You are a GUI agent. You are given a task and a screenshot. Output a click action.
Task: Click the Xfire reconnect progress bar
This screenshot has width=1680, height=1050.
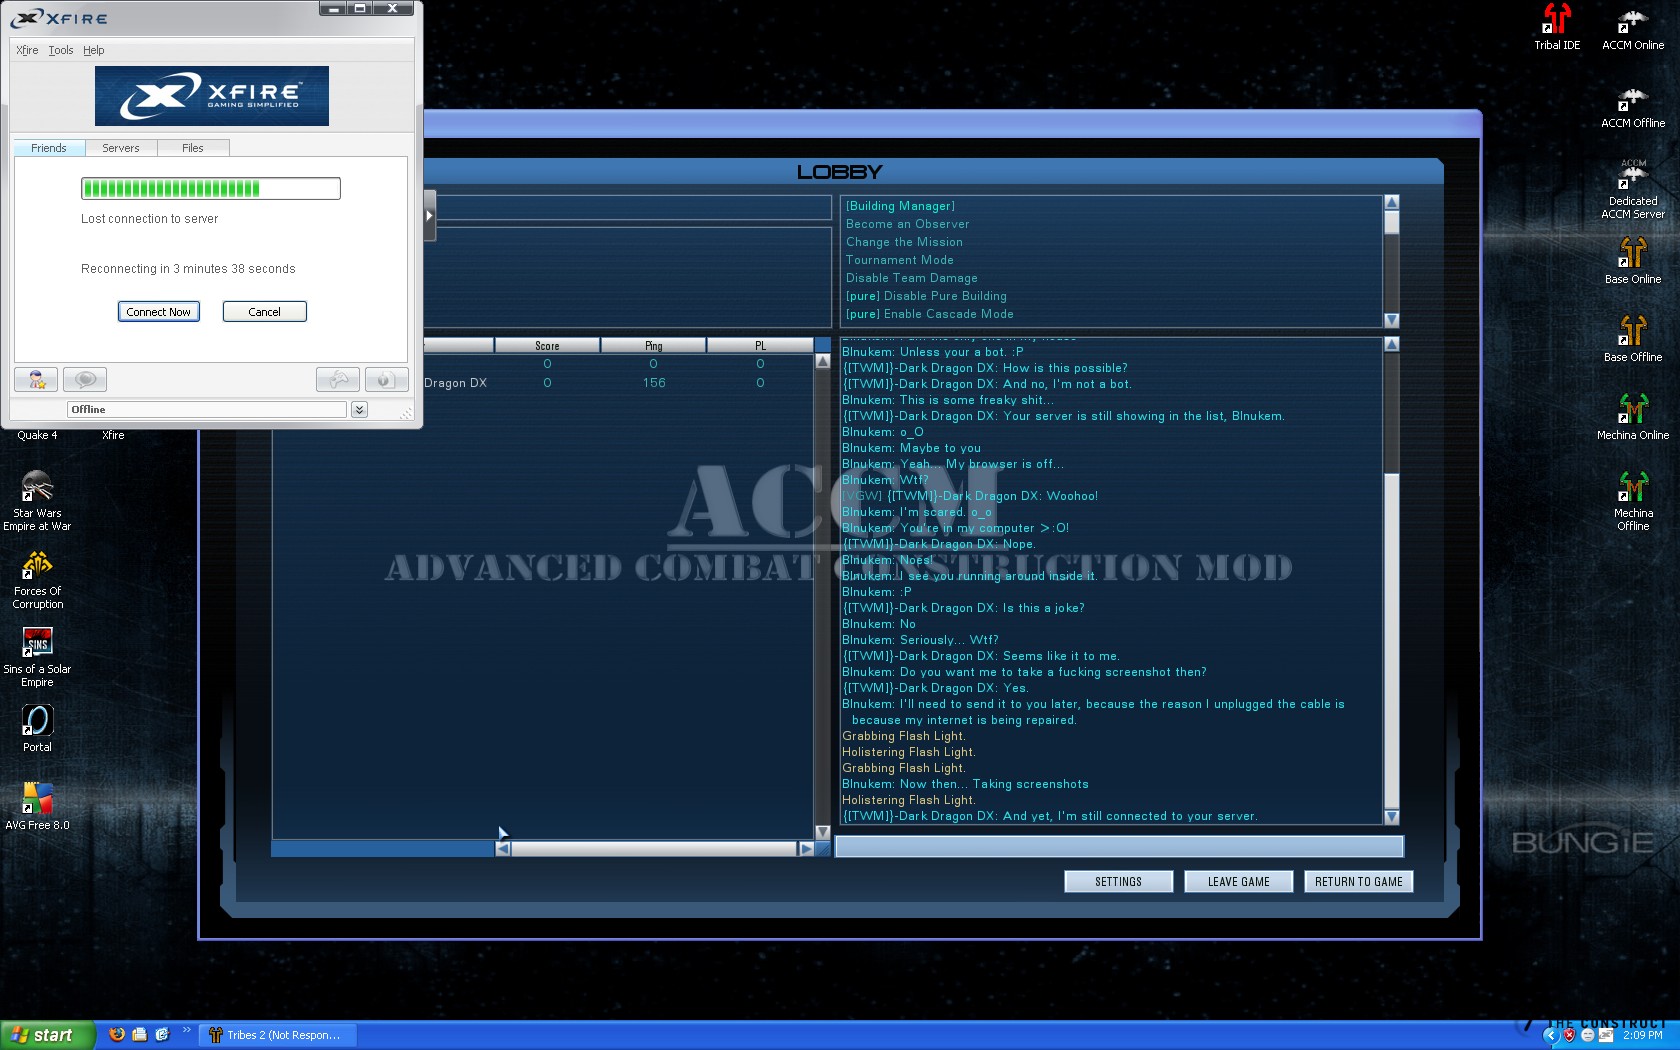pos(211,188)
